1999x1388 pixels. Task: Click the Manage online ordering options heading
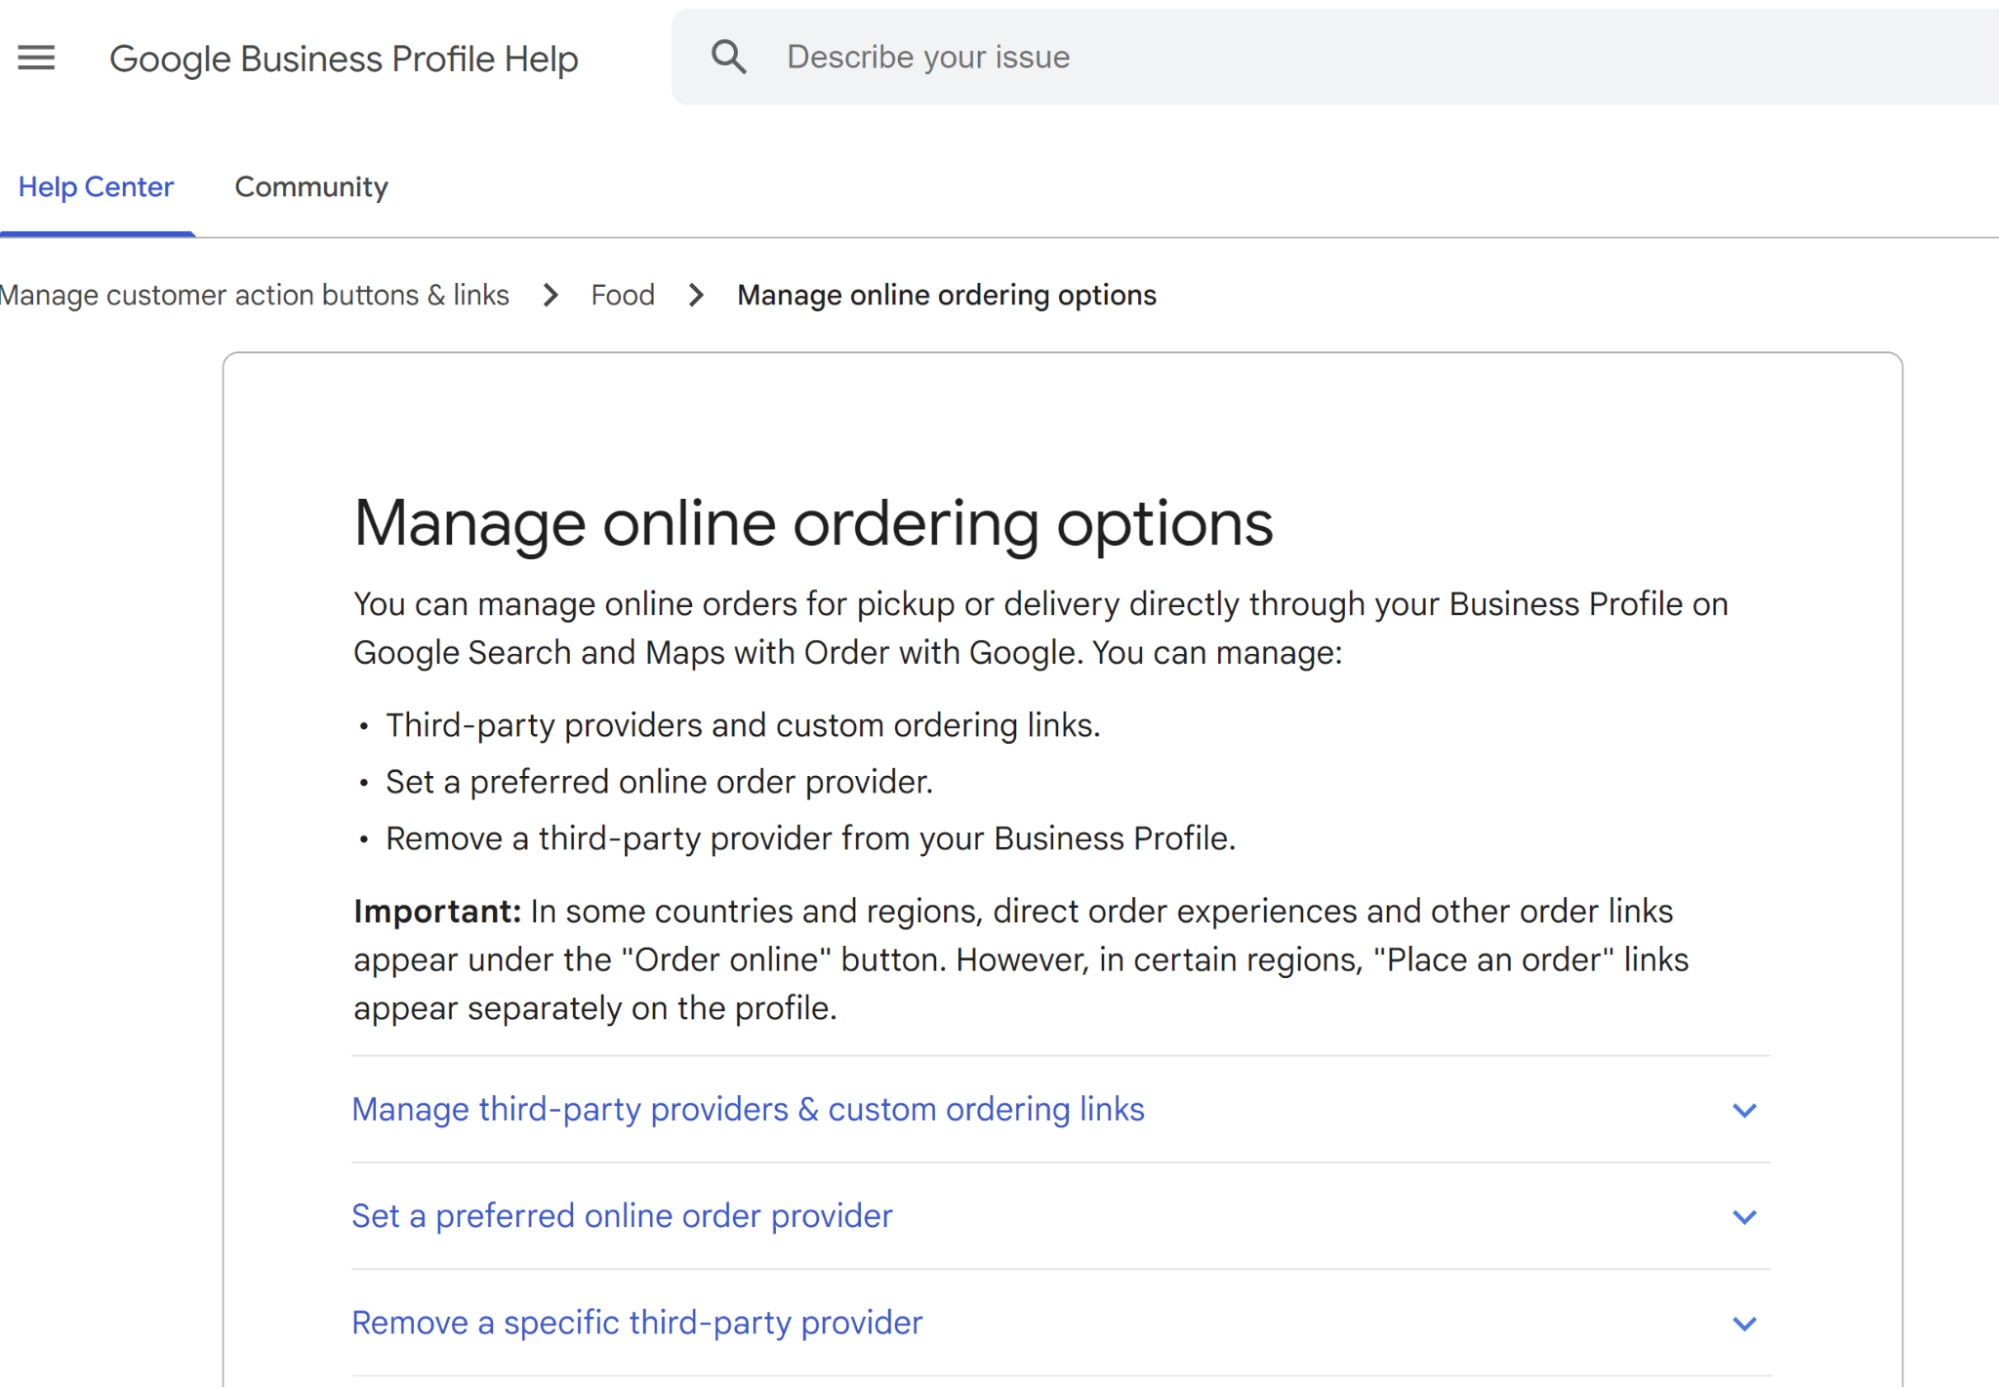(x=813, y=523)
